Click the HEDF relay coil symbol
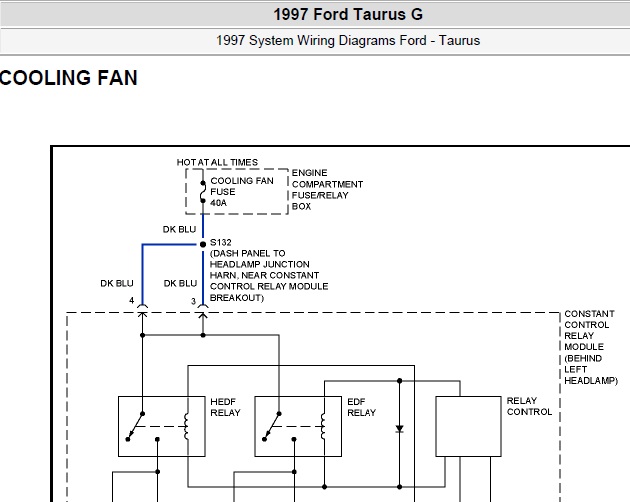Screen dimensions: 630x502 coord(186,426)
